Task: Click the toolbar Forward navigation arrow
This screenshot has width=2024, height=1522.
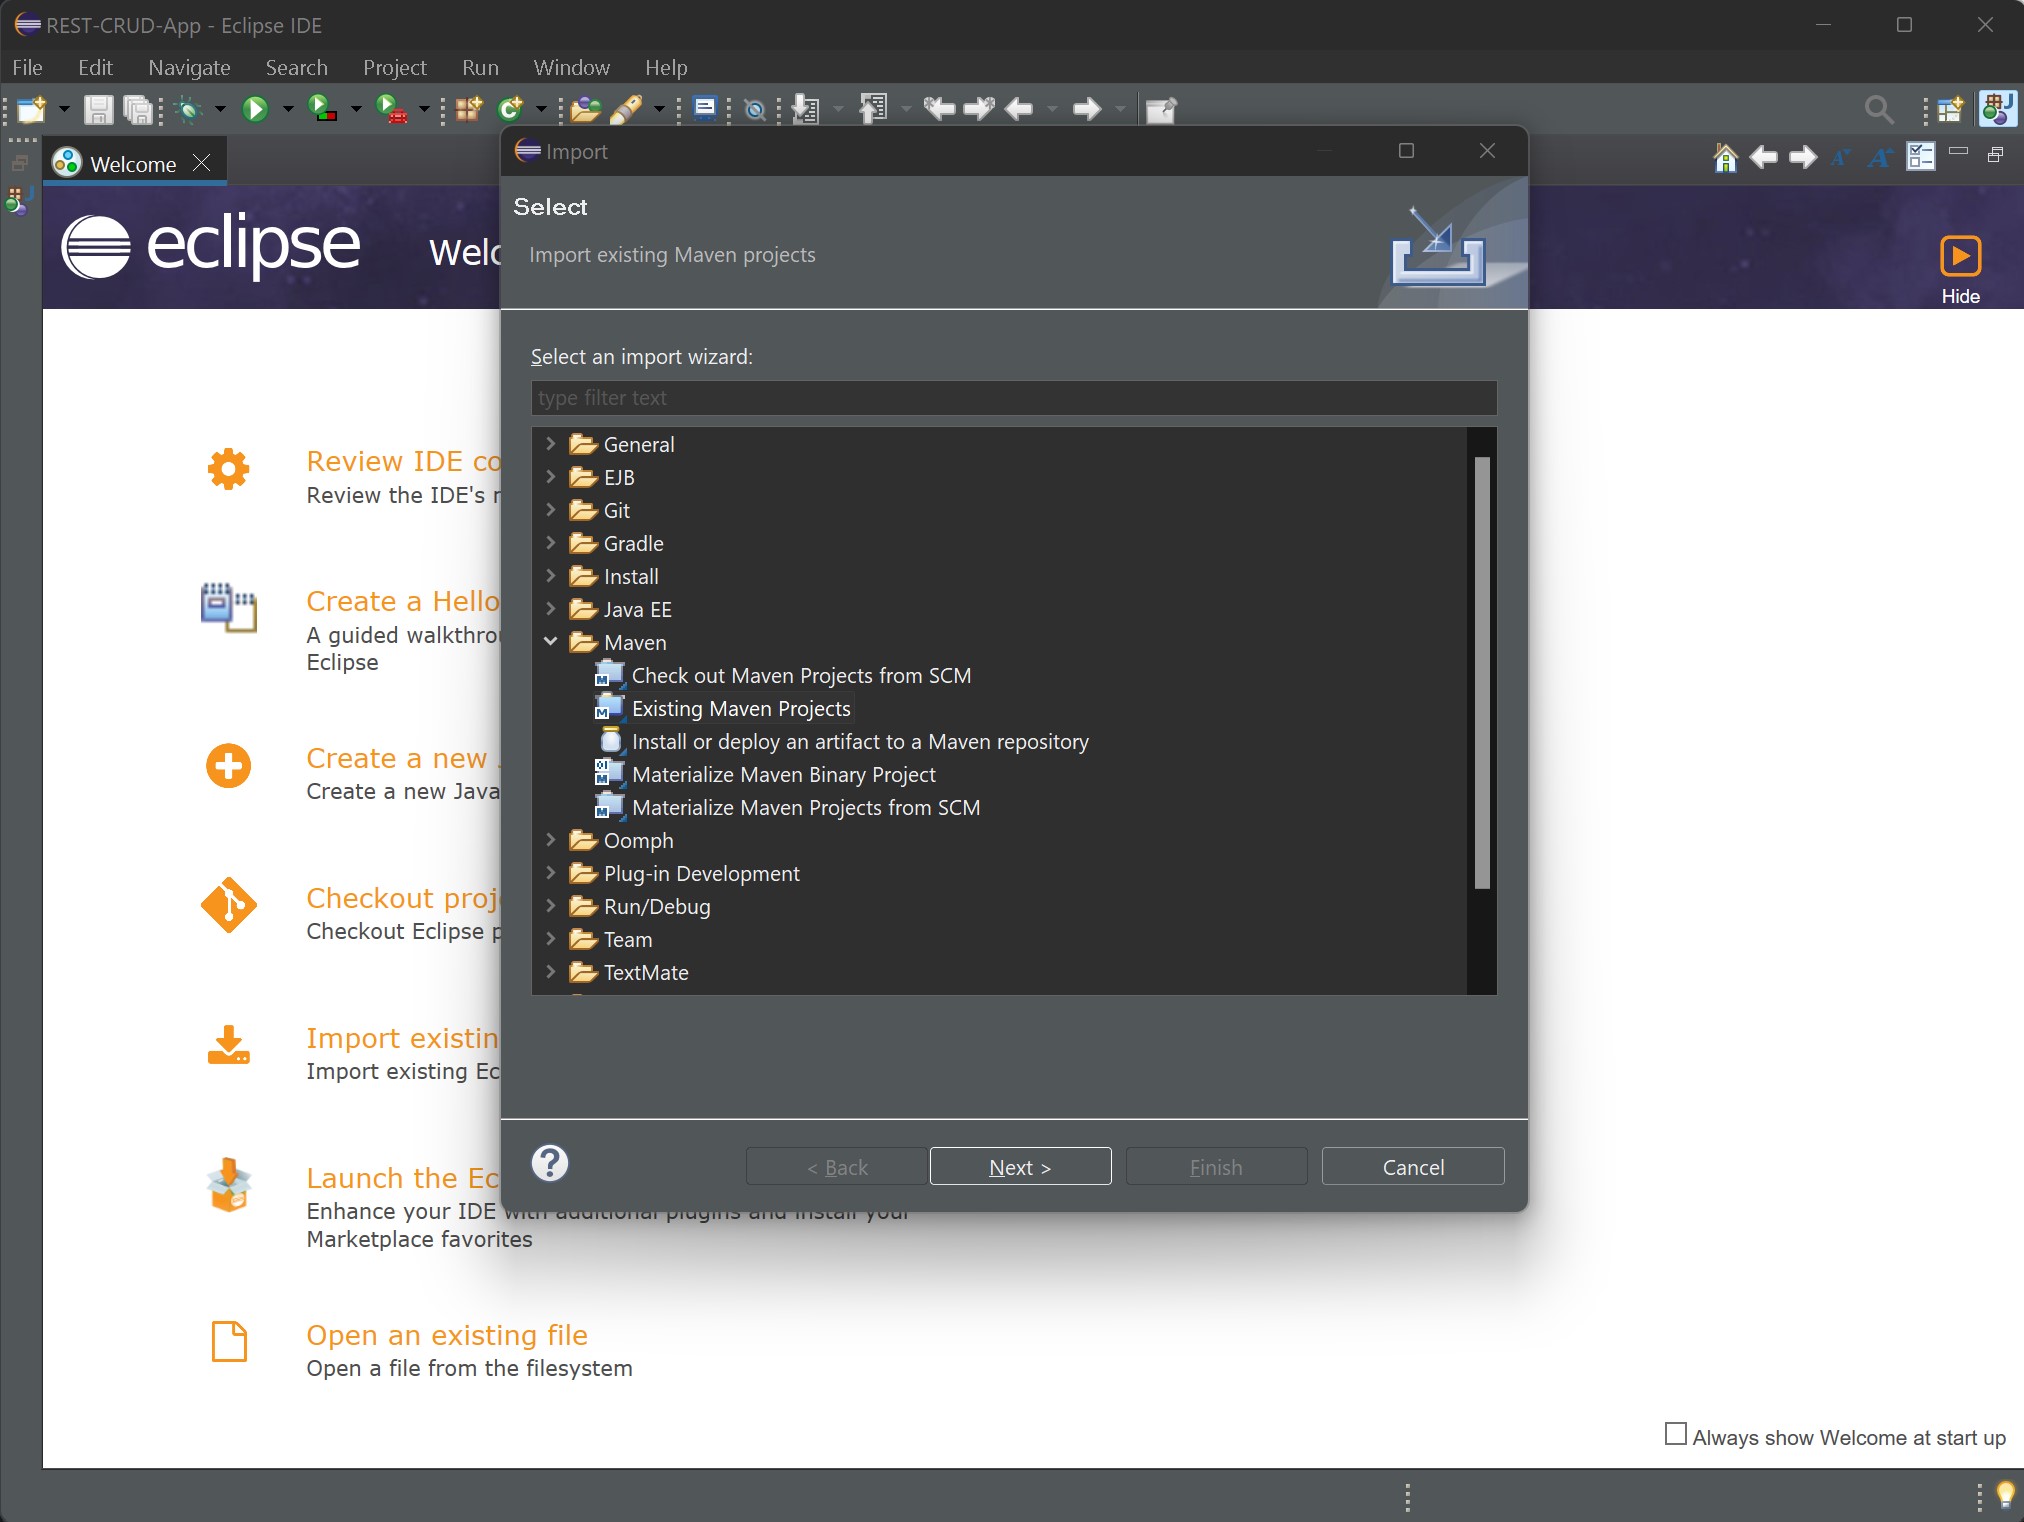Action: coord(1087,108)
